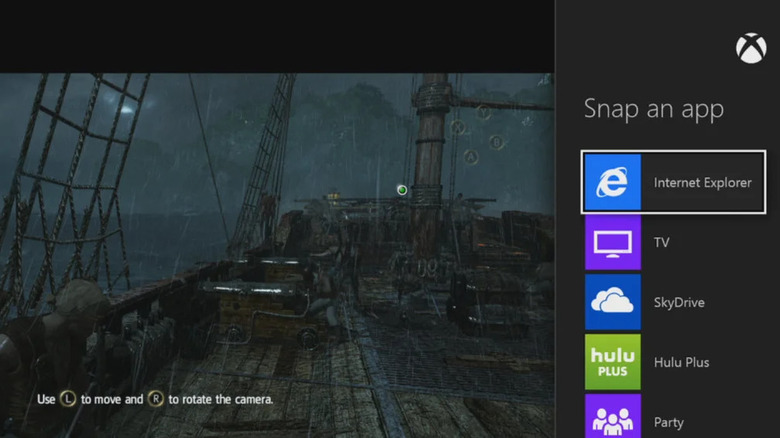
Task: Pick the SkyDrive text label
Action: tap(679, 303)
